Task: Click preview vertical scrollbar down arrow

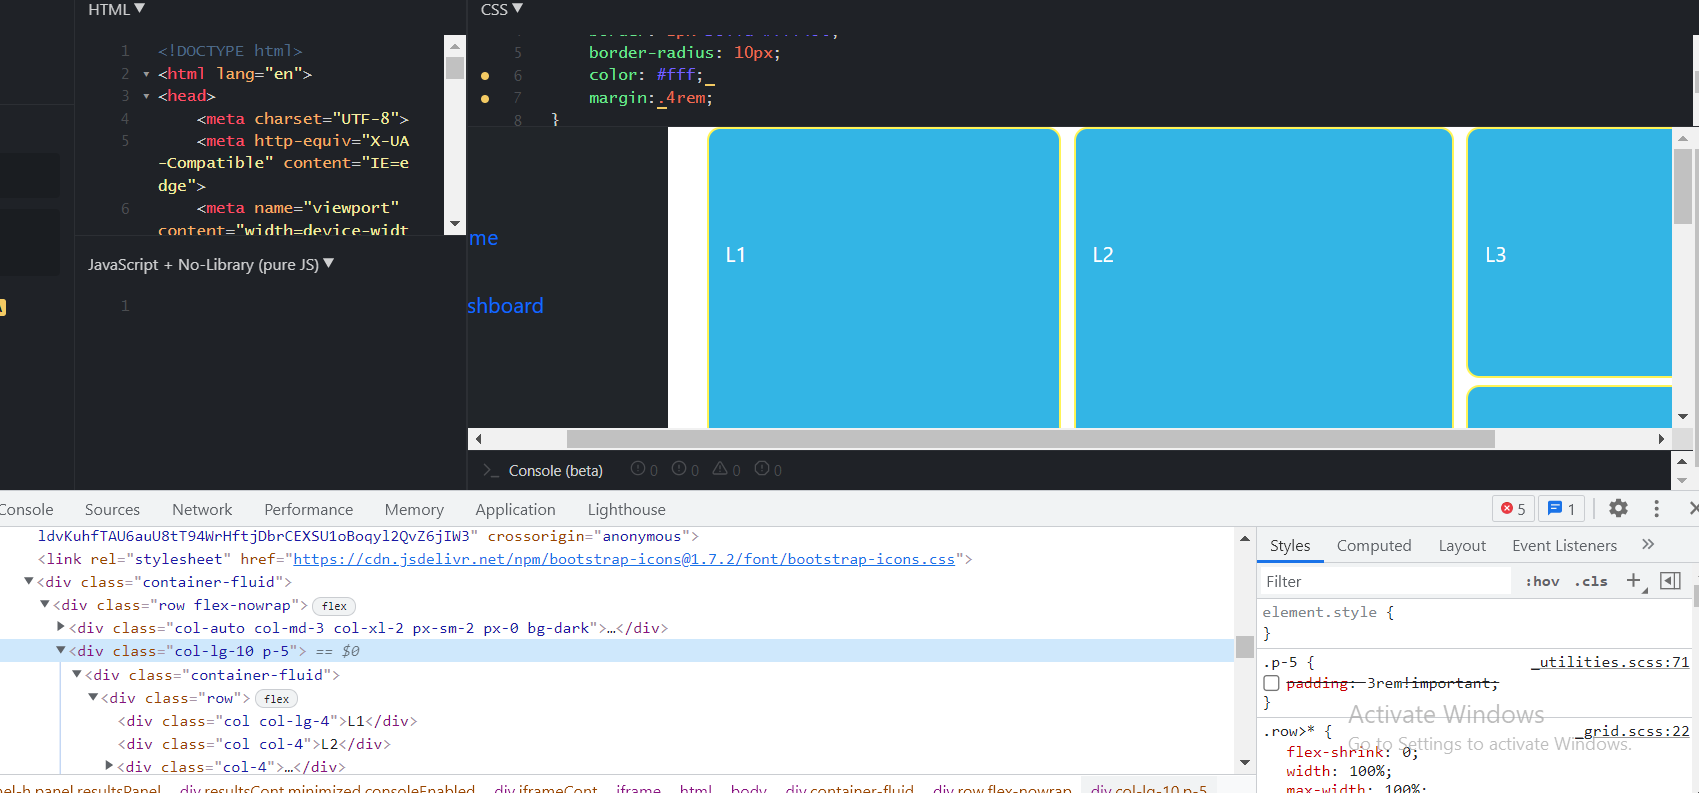Action: coord(1682,417)
